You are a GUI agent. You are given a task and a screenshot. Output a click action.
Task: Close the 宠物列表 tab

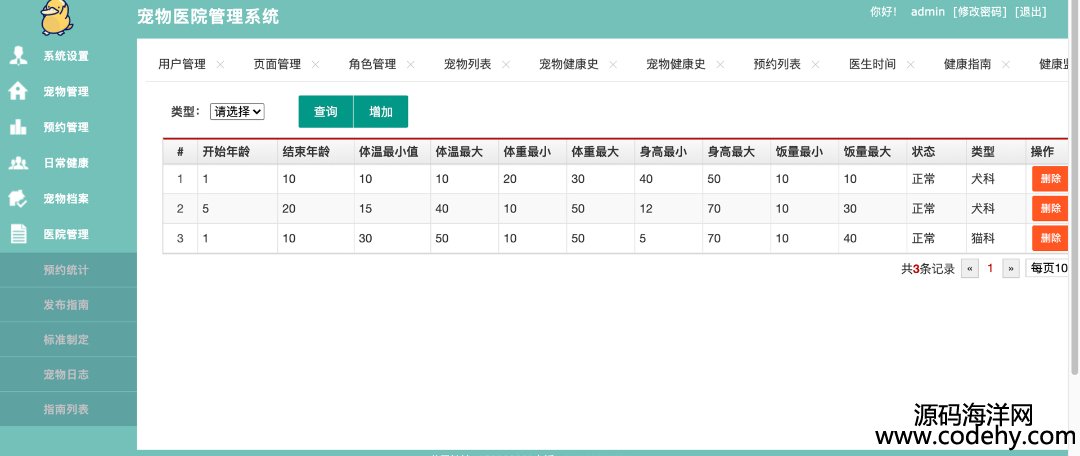(x=506, y=64)
